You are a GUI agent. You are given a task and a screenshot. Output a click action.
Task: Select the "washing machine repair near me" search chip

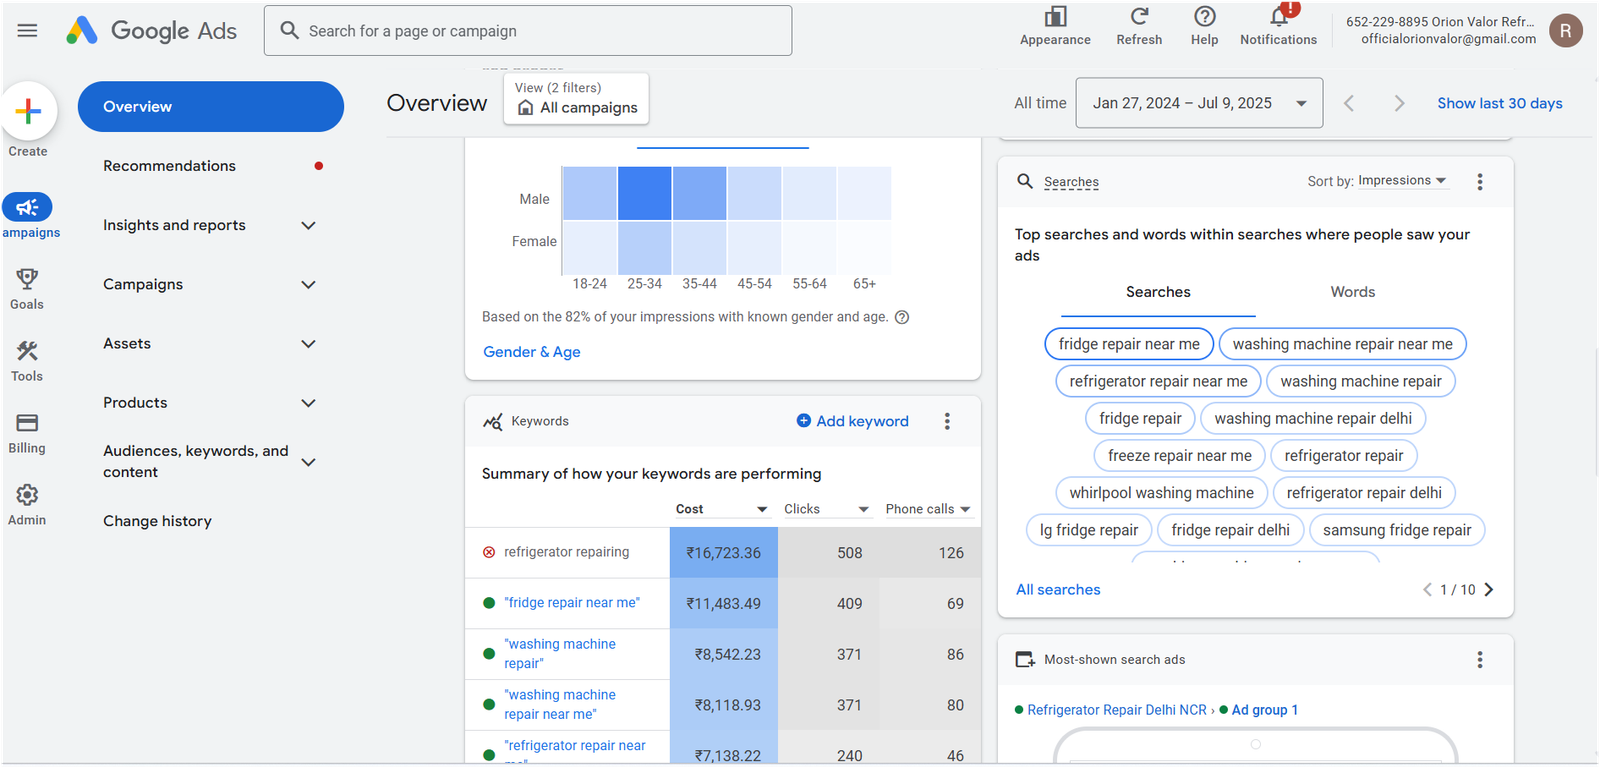[1343, 344]
